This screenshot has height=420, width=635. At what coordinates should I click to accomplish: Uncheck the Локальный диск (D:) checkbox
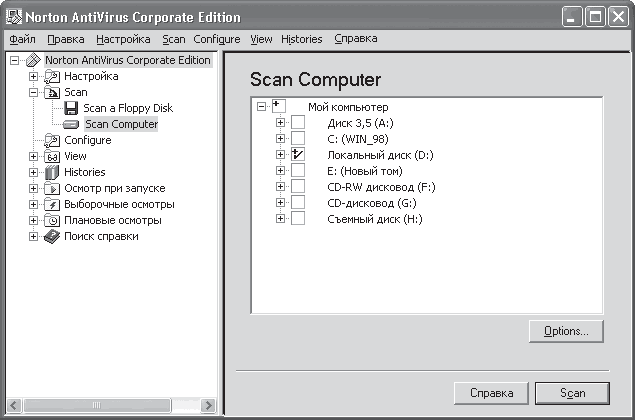(x=298, y=154)
